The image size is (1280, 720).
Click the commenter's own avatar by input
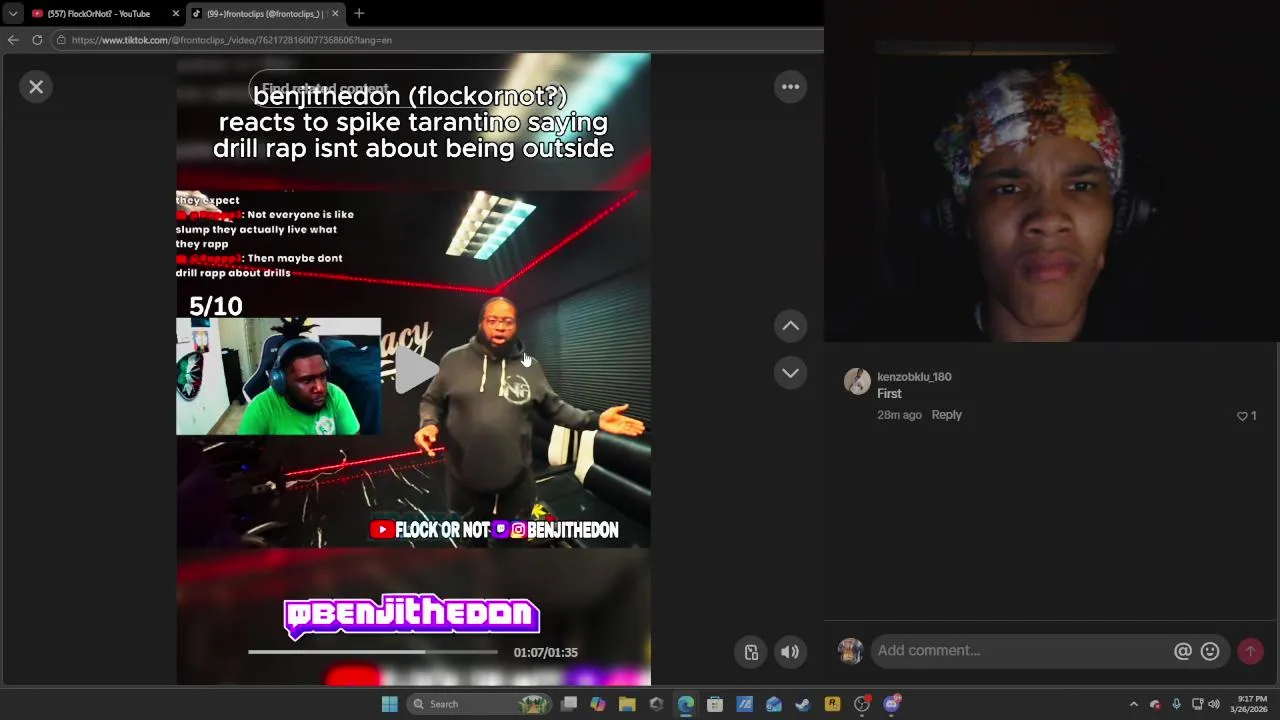[850, 651]
